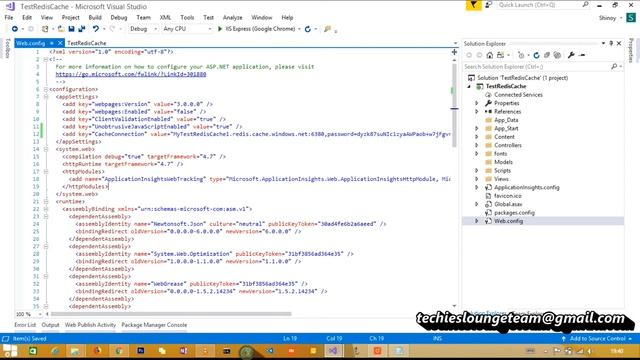Image resolution: width=640 pixels, height=360 pixels.
Task: Click the Open File toolbar icon
Action: pos(61,29)
